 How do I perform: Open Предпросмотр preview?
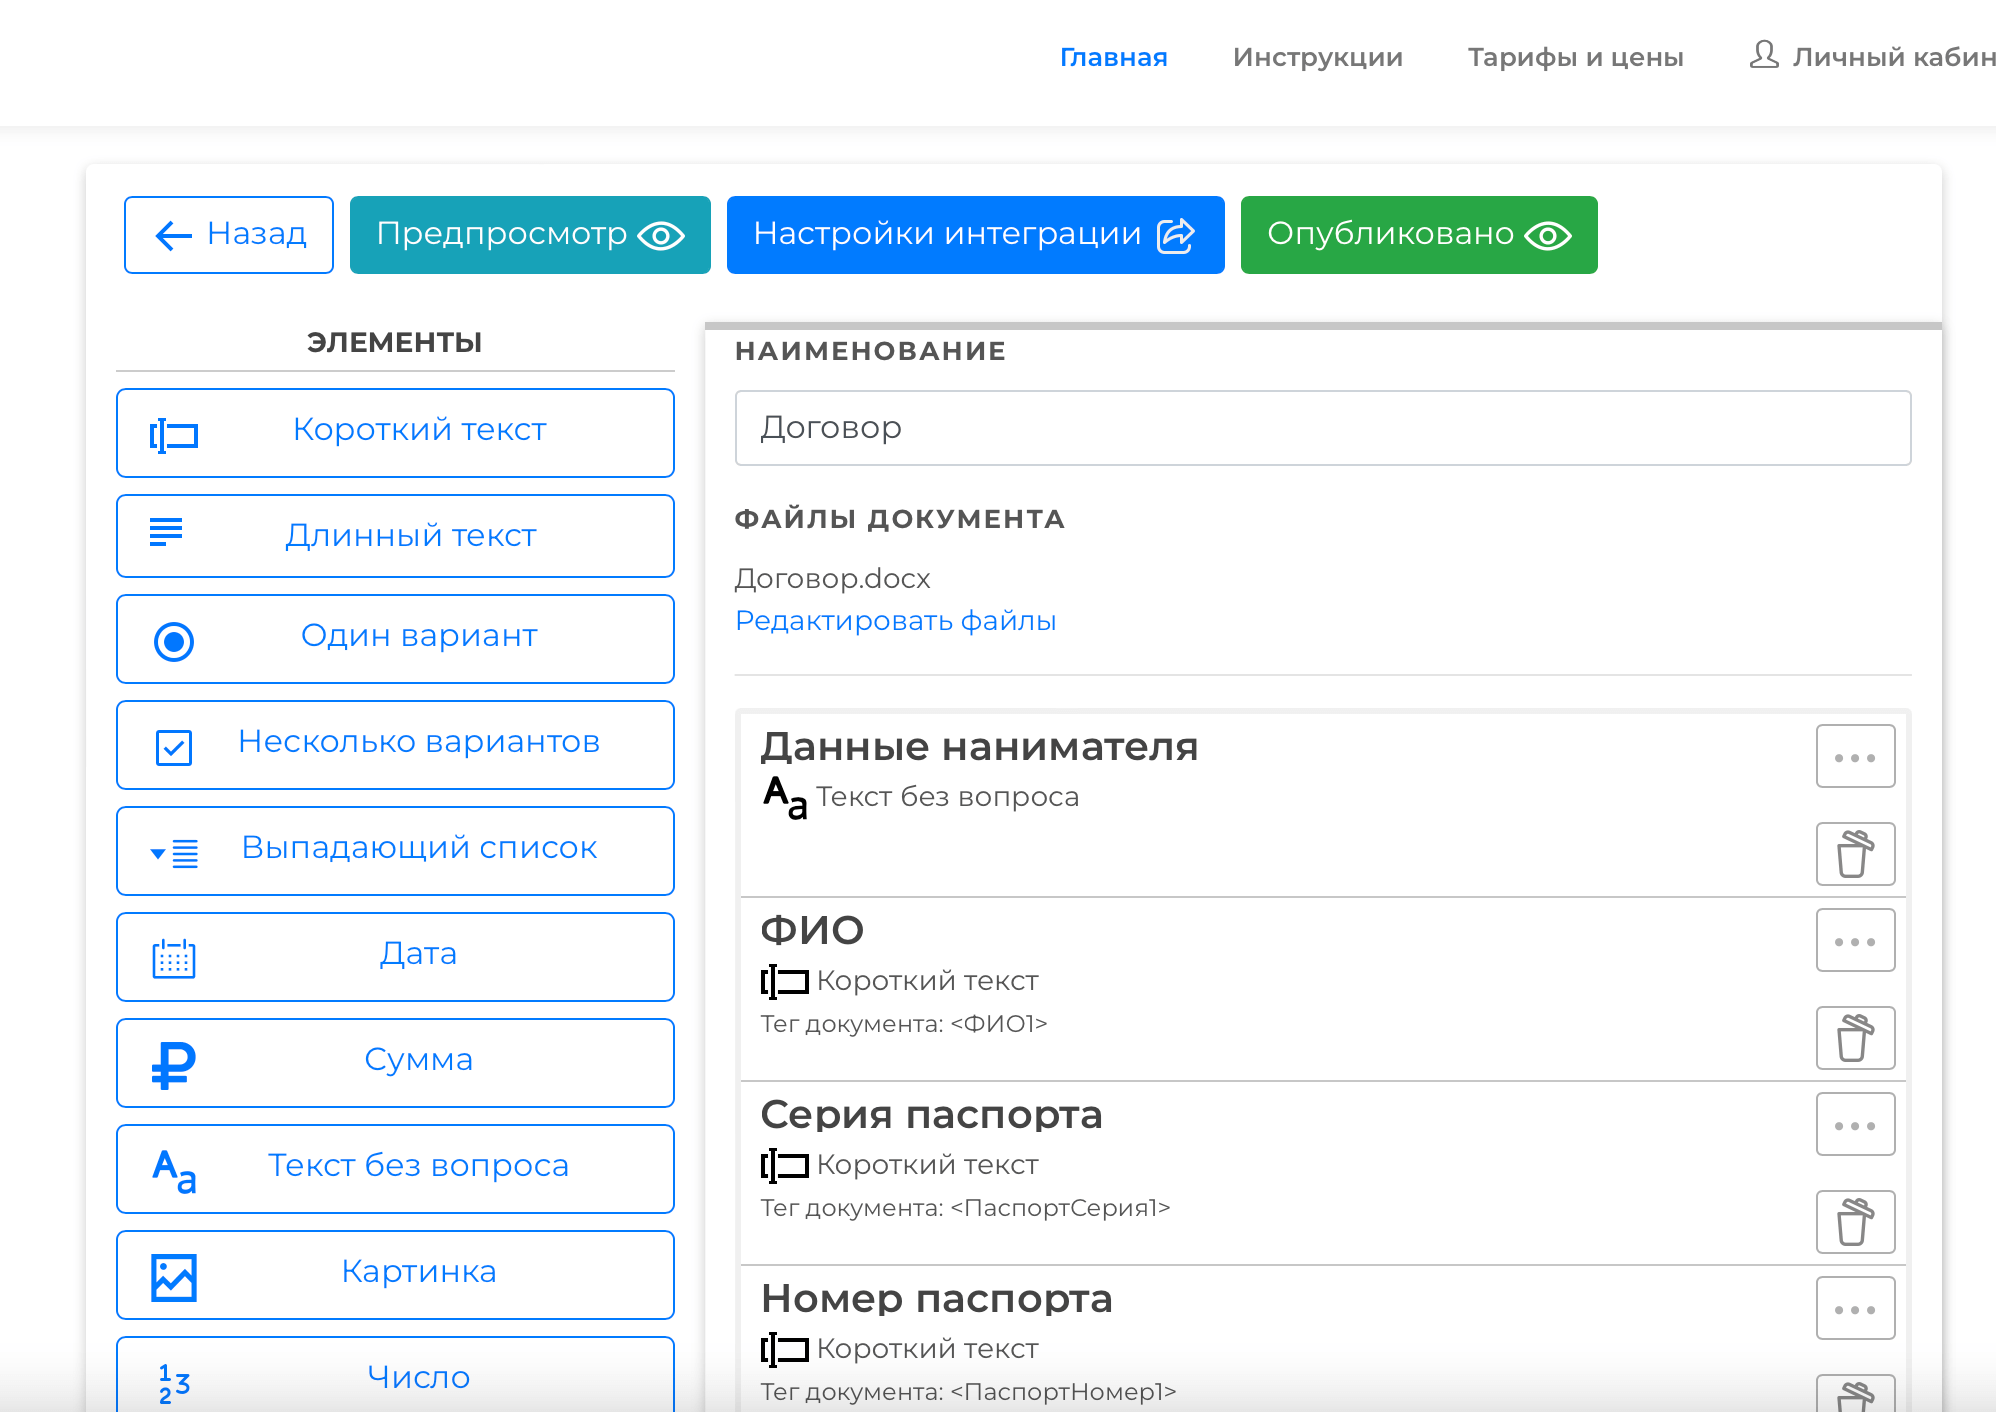530,235
